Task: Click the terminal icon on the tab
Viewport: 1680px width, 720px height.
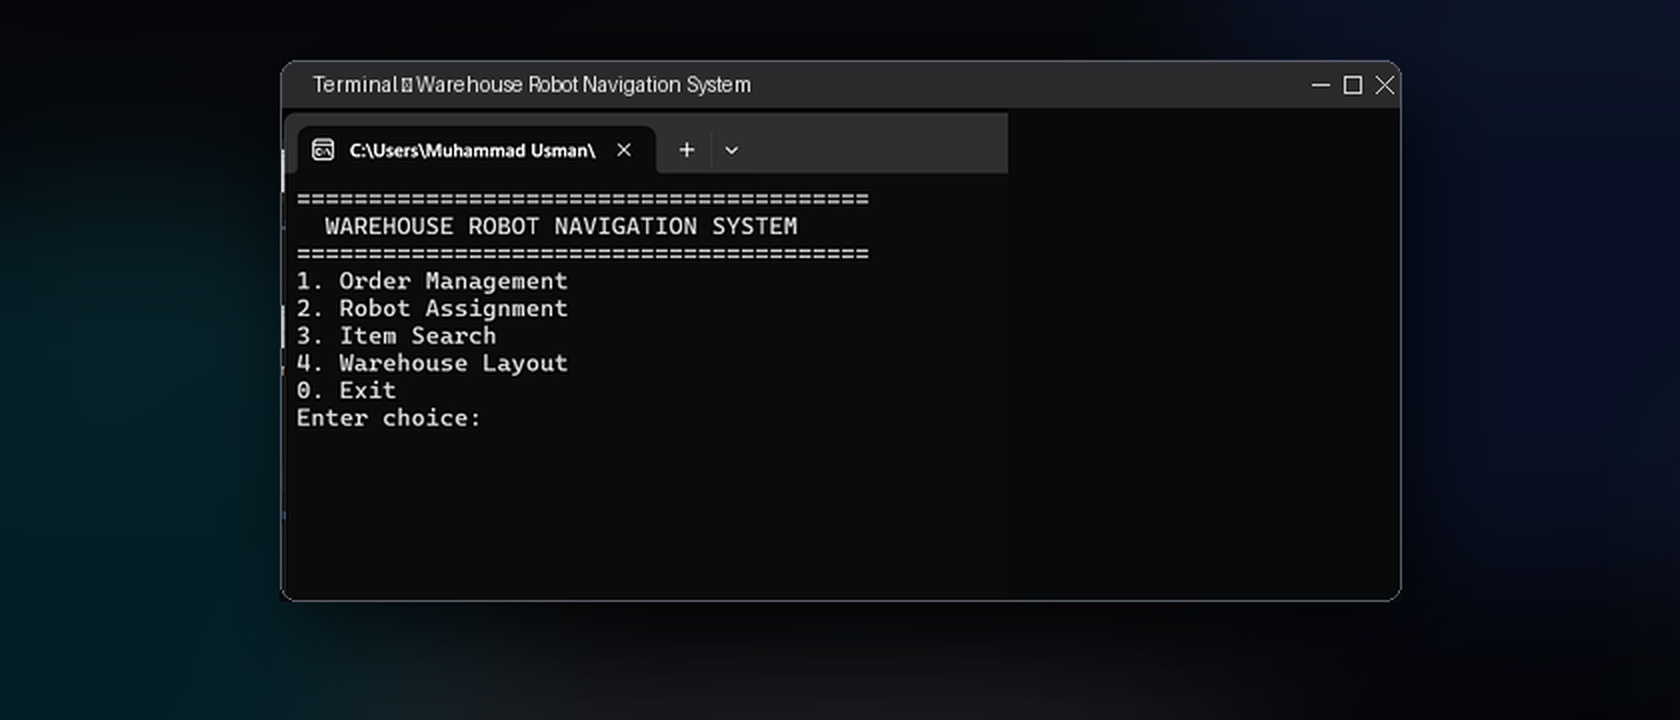Action: pyautogui.click(x=323, y=150)
